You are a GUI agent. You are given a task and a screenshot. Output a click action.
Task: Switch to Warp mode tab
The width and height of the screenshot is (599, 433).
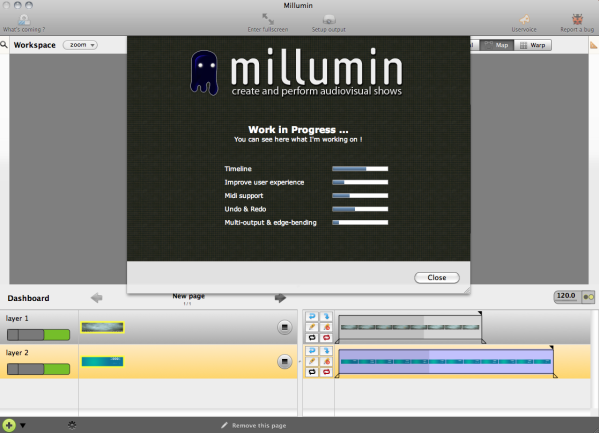pyautogui.click(x=533, y=45)
